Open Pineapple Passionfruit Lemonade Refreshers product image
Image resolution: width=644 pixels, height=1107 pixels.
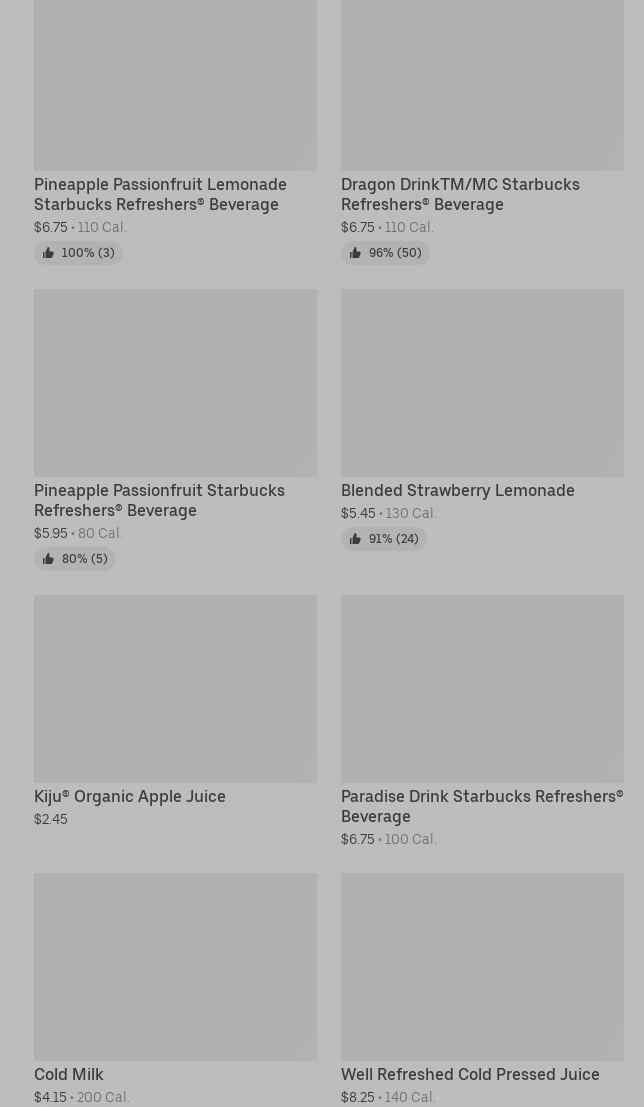[175, 85]
